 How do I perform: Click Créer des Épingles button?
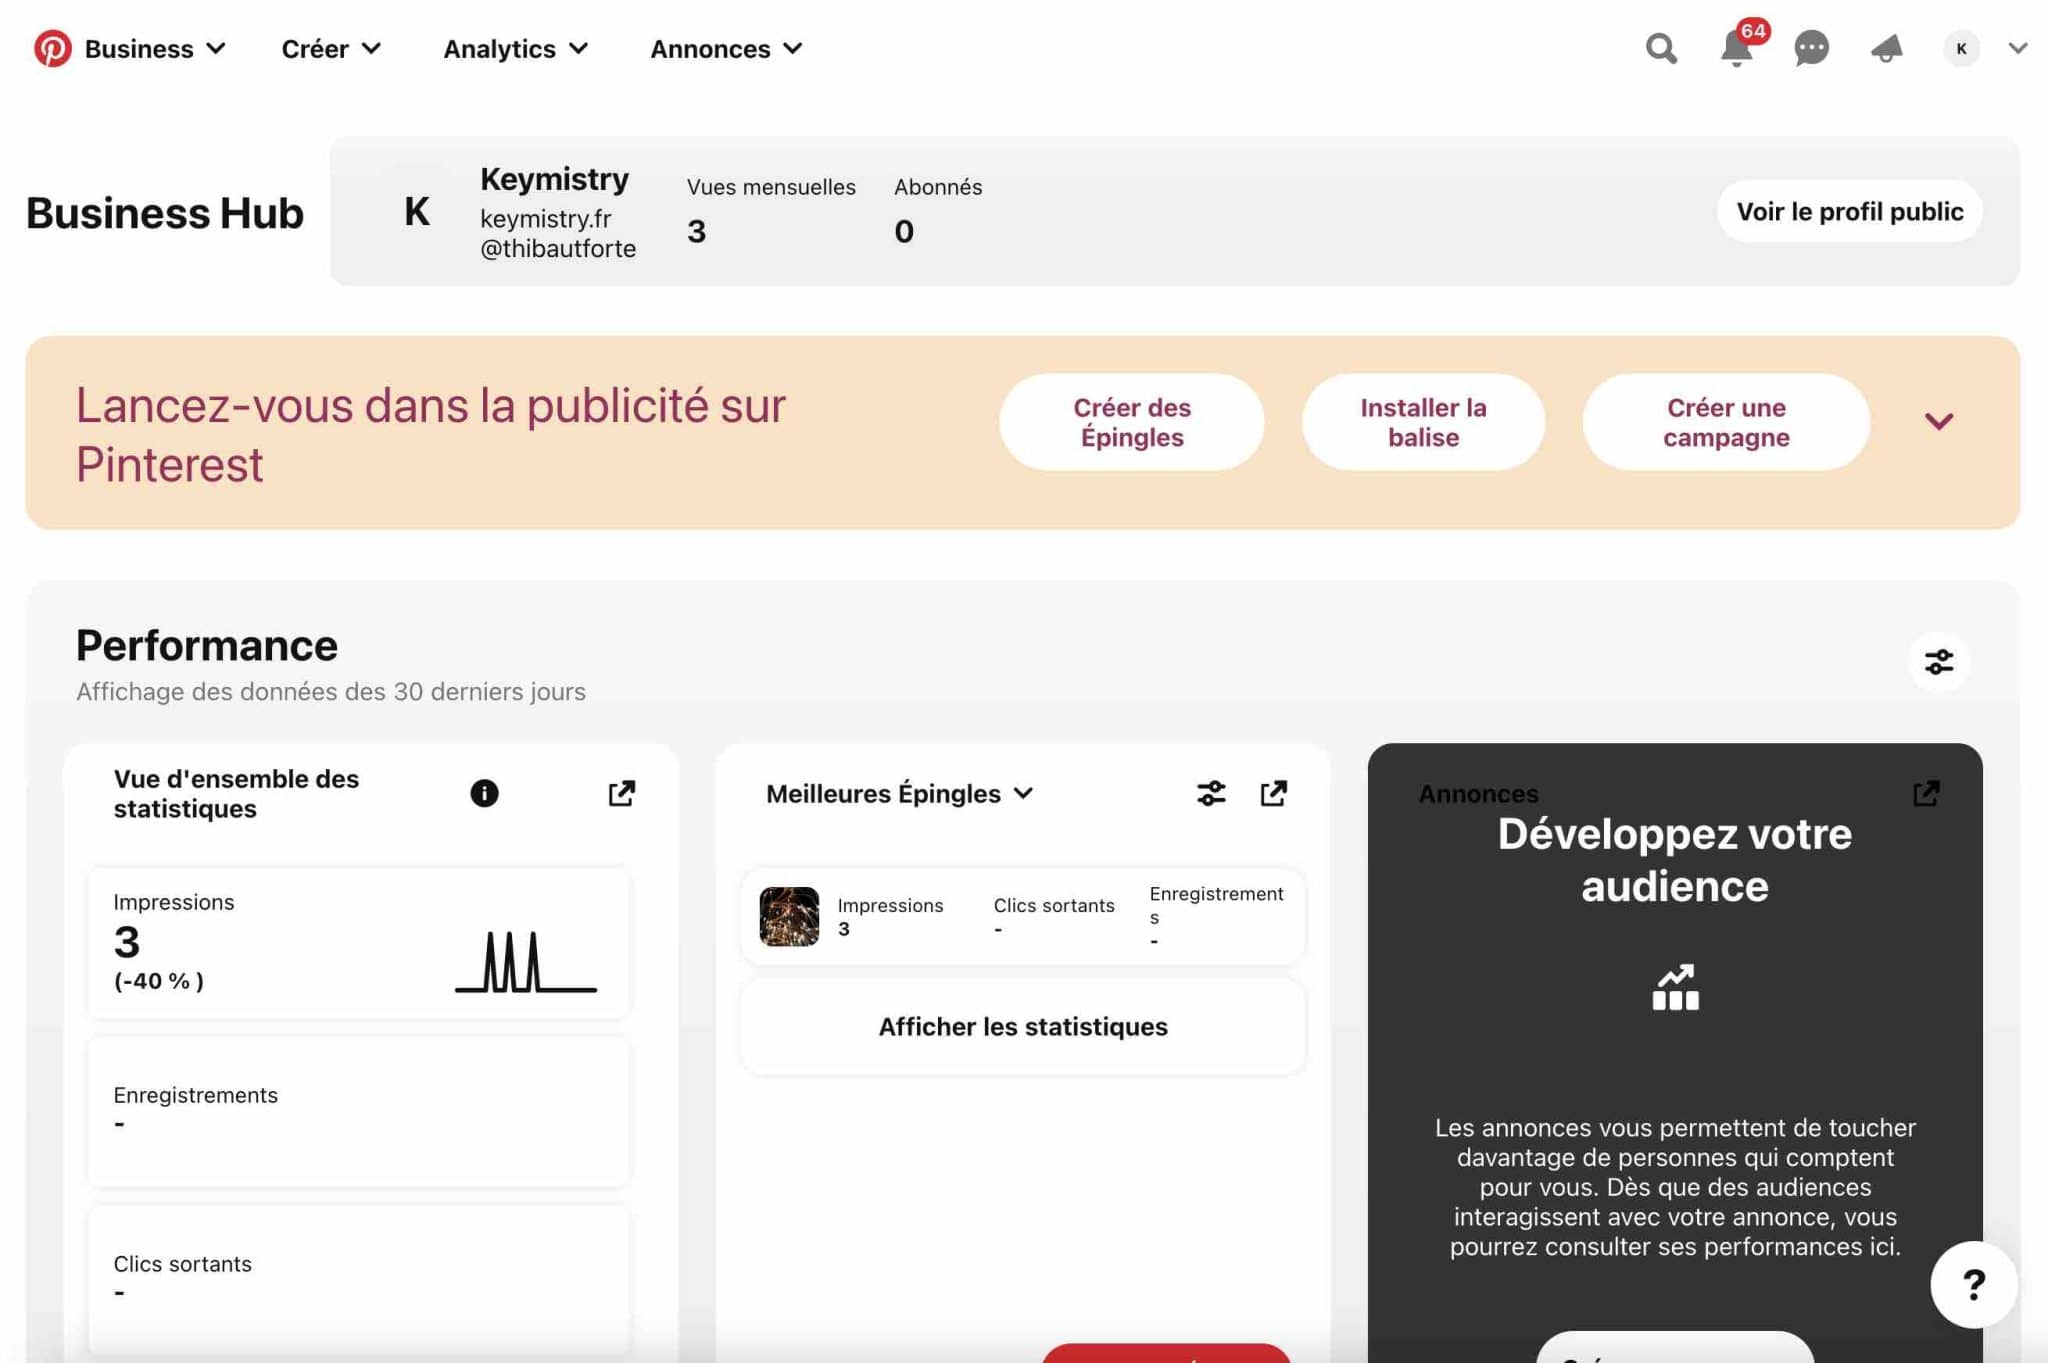(1131, 422)
